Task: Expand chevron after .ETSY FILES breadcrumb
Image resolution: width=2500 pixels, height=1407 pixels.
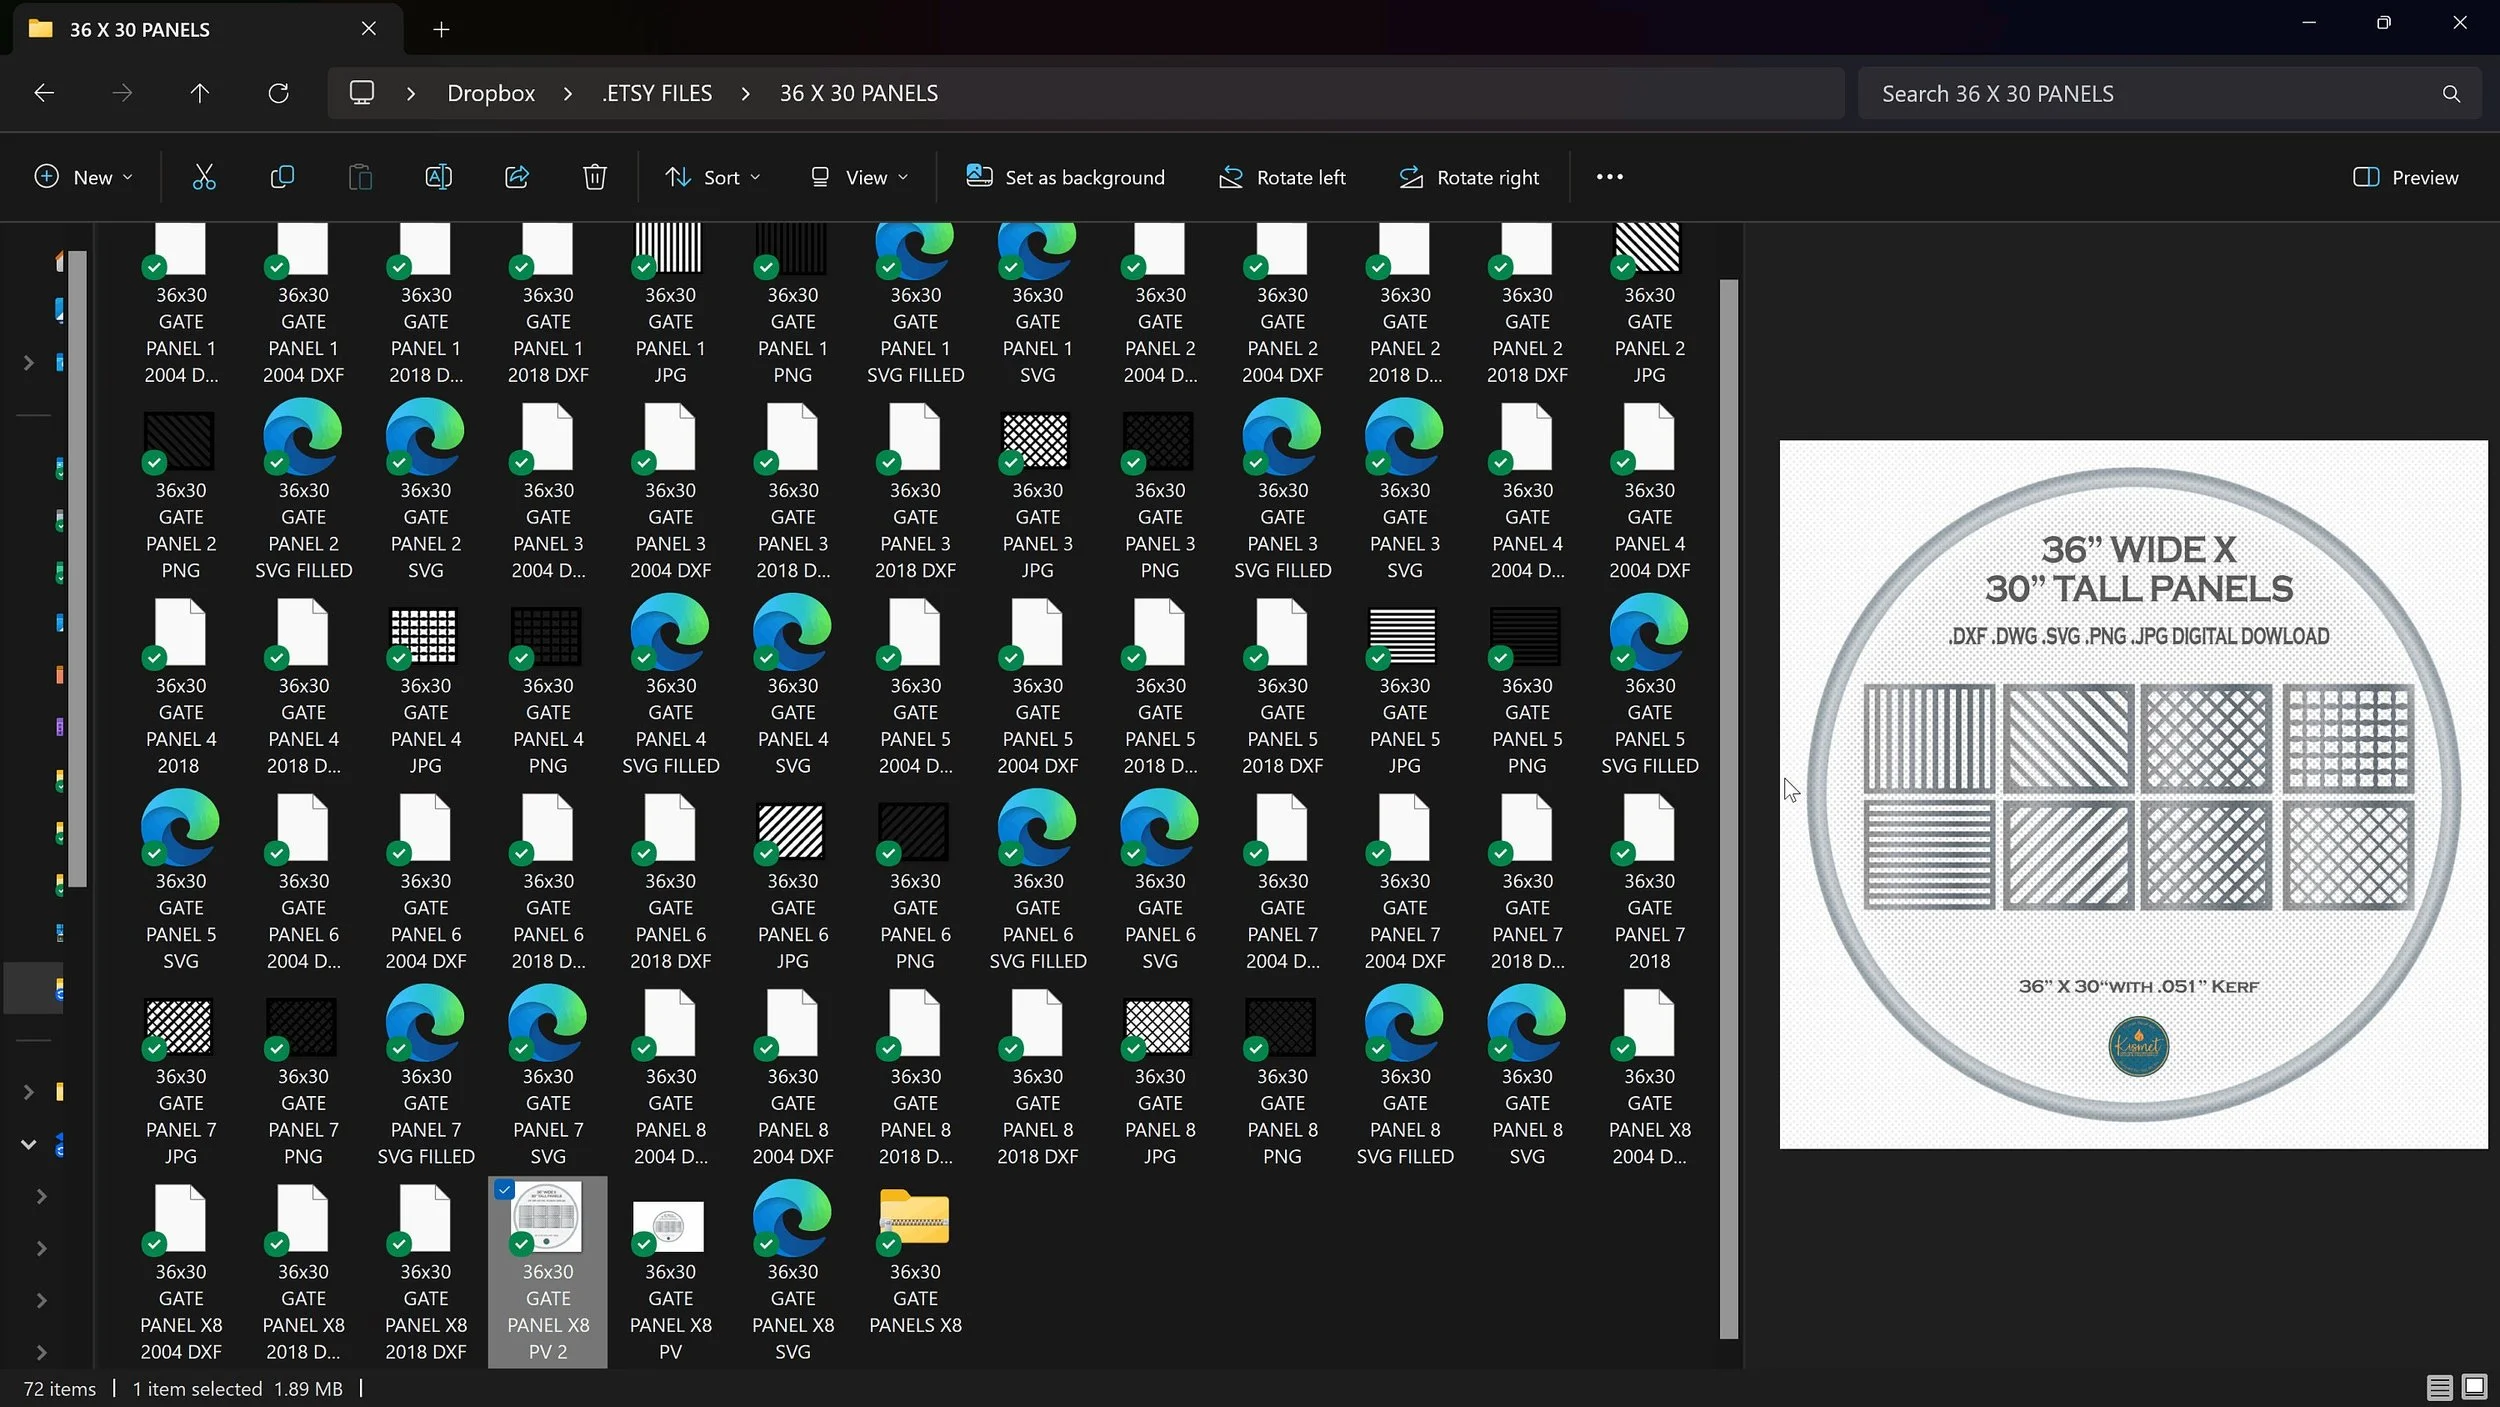Action: pos(745,93)
